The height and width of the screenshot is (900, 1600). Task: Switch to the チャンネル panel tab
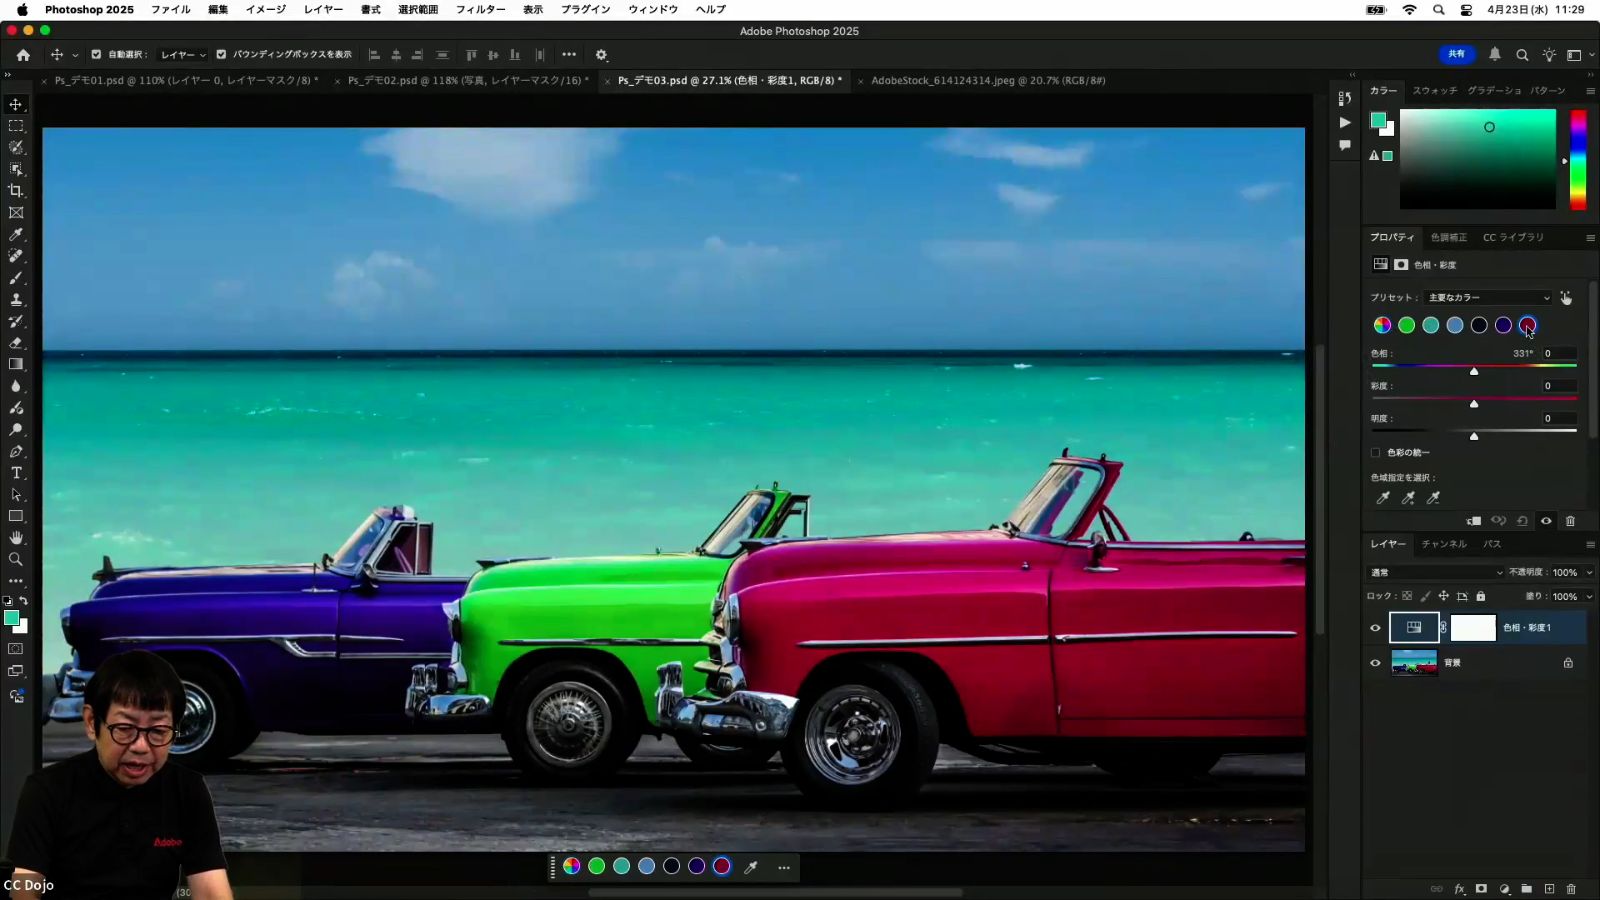click(1444, 544)
